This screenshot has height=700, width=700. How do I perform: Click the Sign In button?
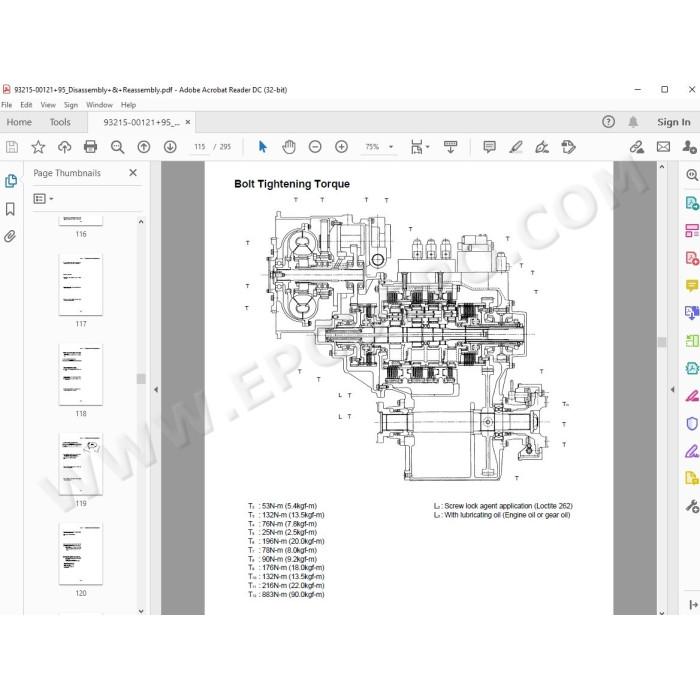point(674,122)
